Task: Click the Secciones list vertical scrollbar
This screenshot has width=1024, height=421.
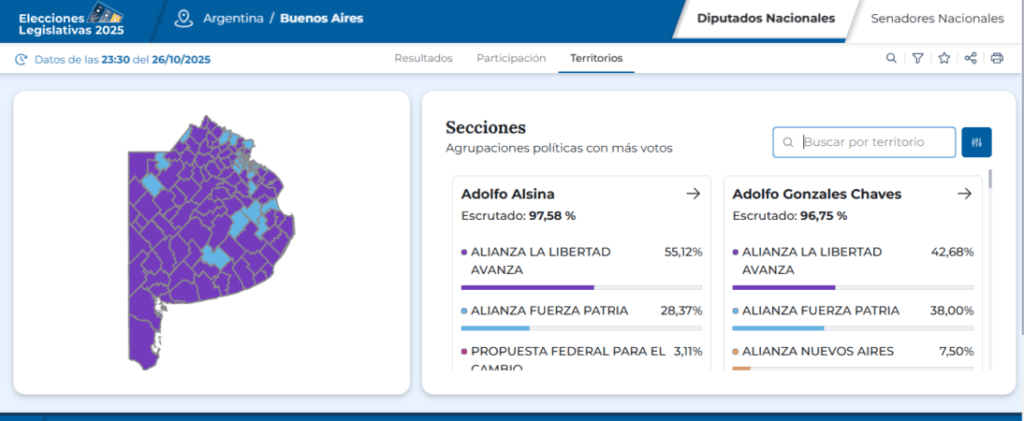Action: coord(990,180)
